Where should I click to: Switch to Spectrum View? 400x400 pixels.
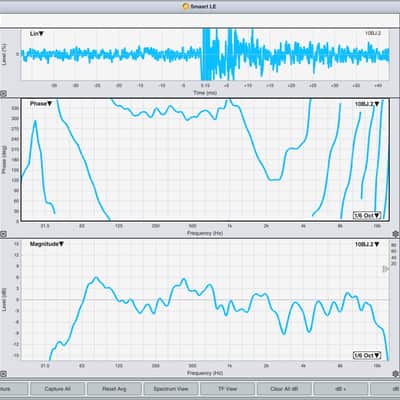171,389
